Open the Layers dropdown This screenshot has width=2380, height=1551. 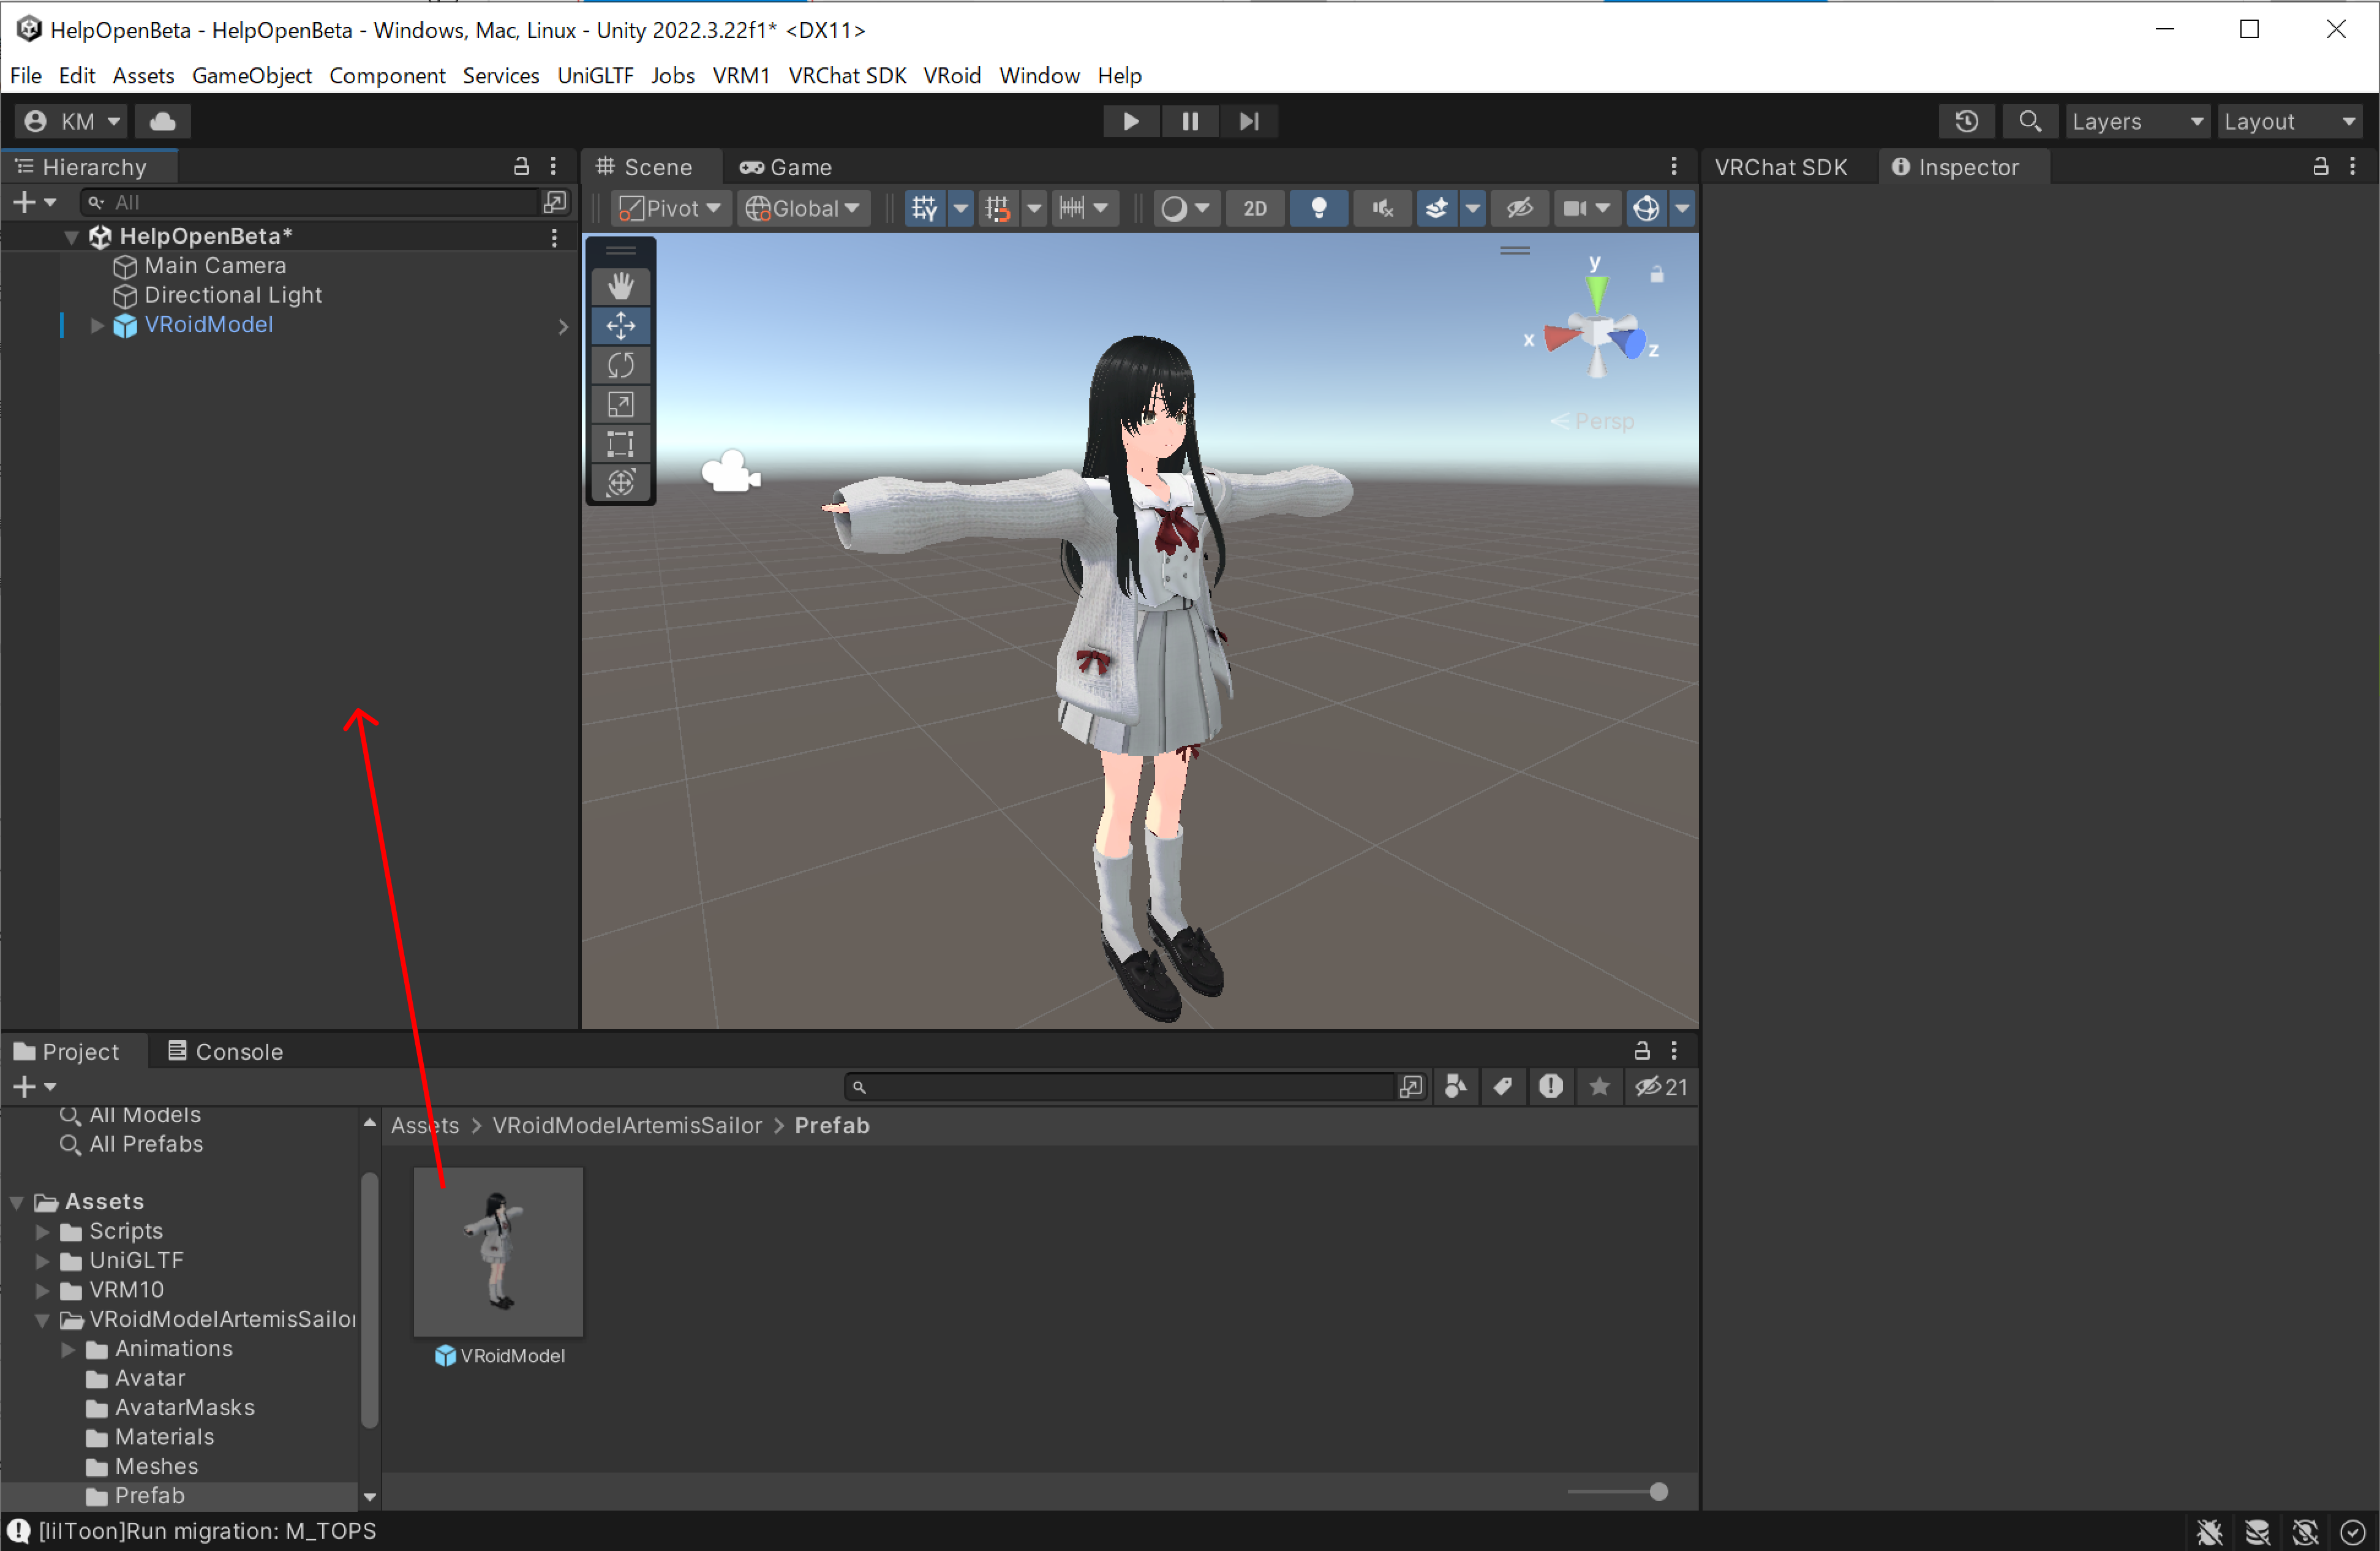(x=2137, y=121)
